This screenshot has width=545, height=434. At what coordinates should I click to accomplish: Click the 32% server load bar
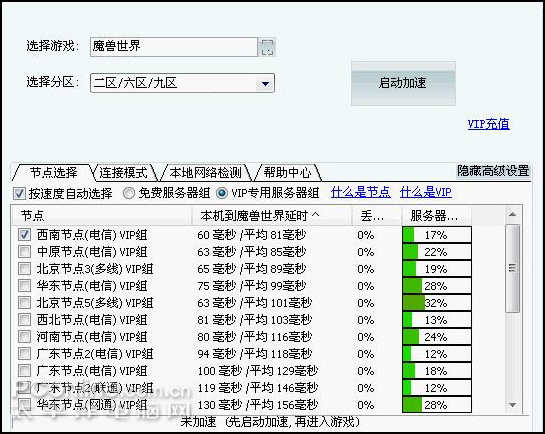[437, 303]
